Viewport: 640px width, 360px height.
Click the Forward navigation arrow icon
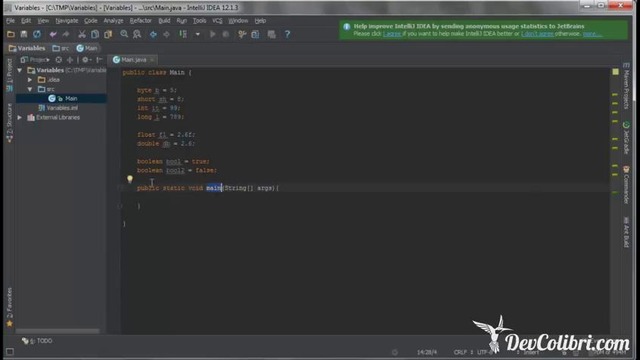[166, 34]
